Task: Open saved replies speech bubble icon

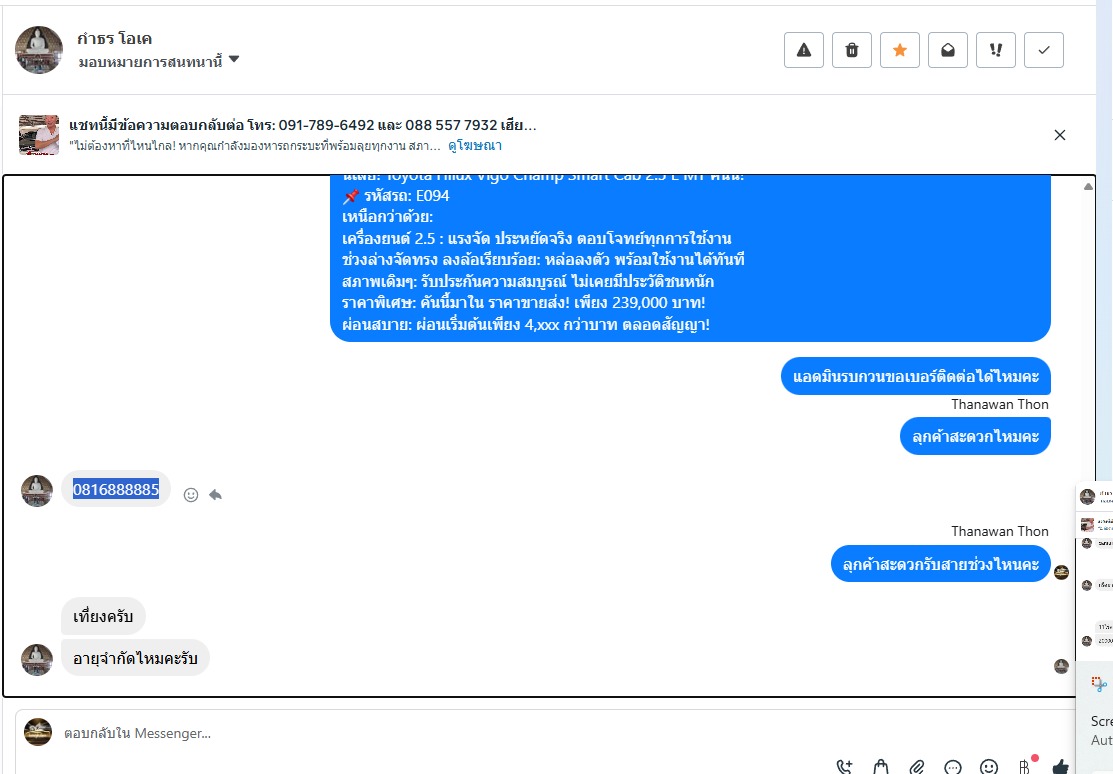Action: click(953, 767)
